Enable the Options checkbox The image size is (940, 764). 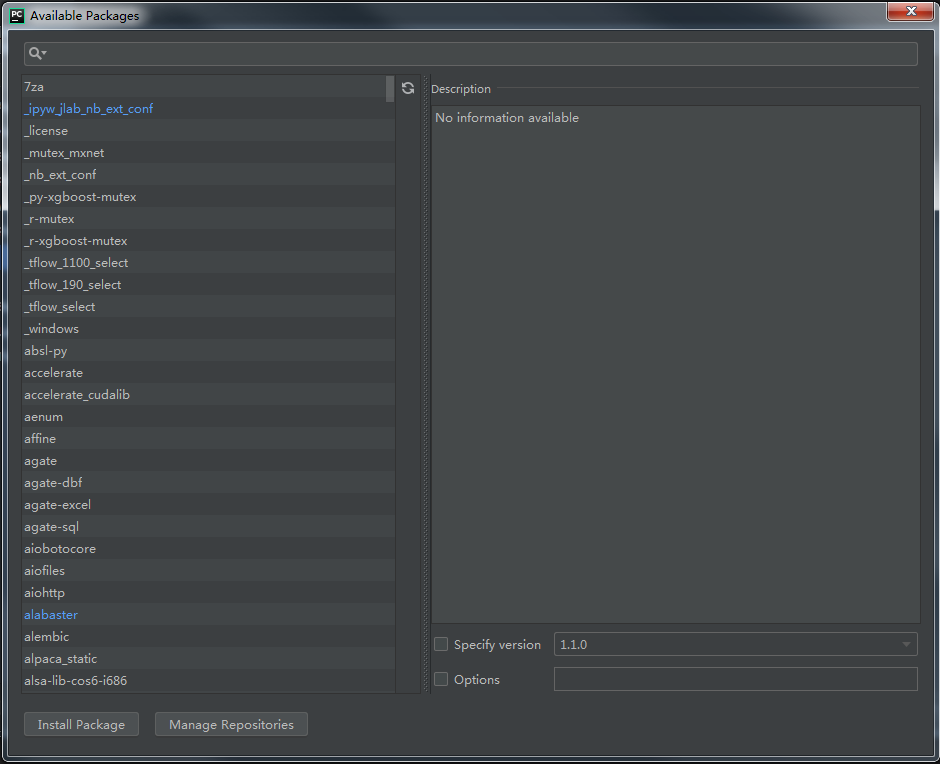click(441, 679)
